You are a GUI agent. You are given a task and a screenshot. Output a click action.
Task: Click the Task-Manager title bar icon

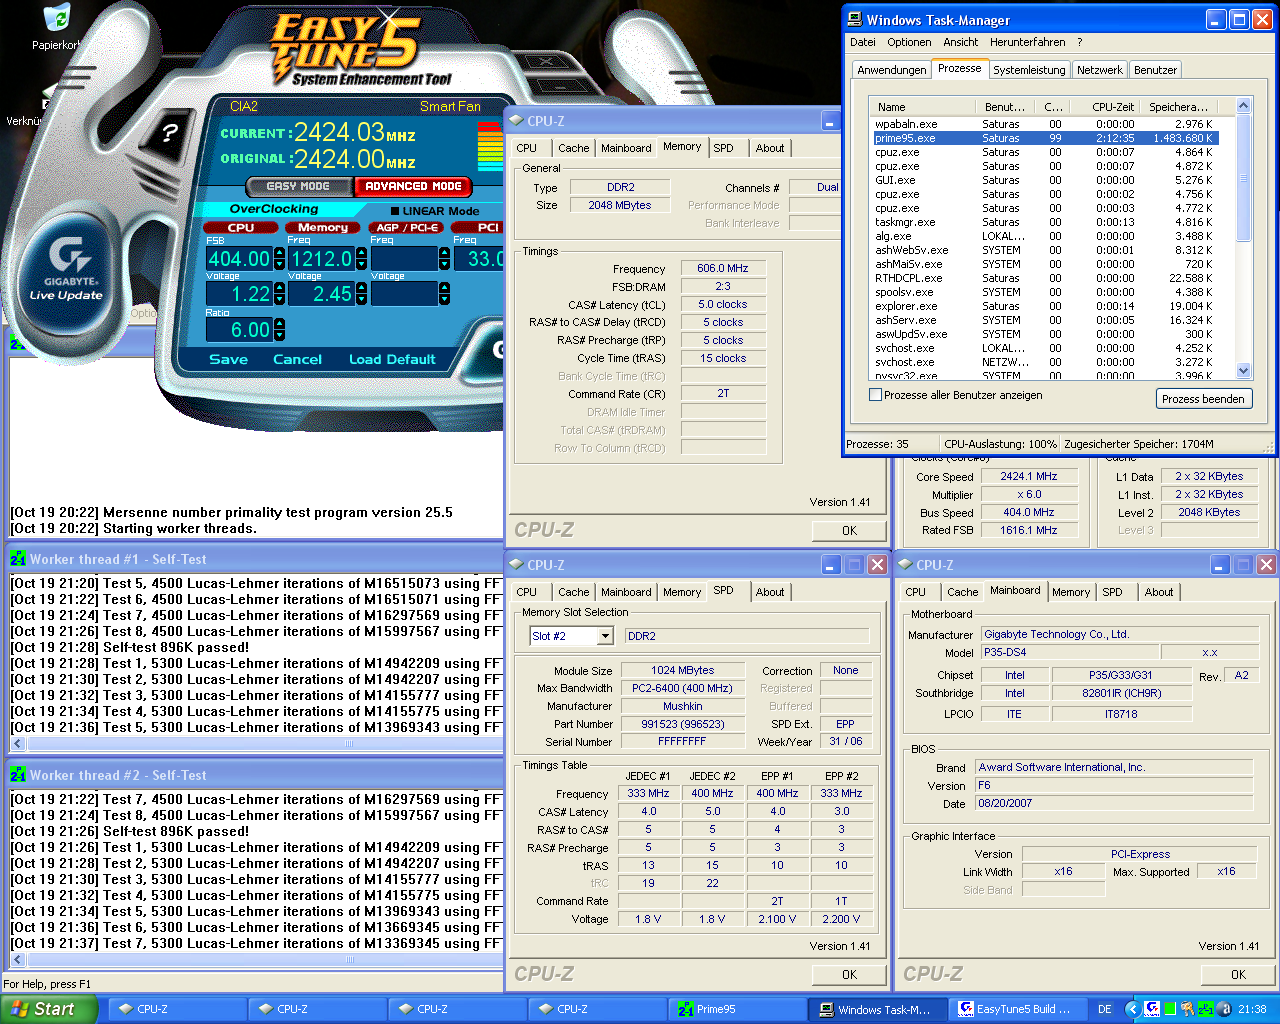tap(855, 19)
